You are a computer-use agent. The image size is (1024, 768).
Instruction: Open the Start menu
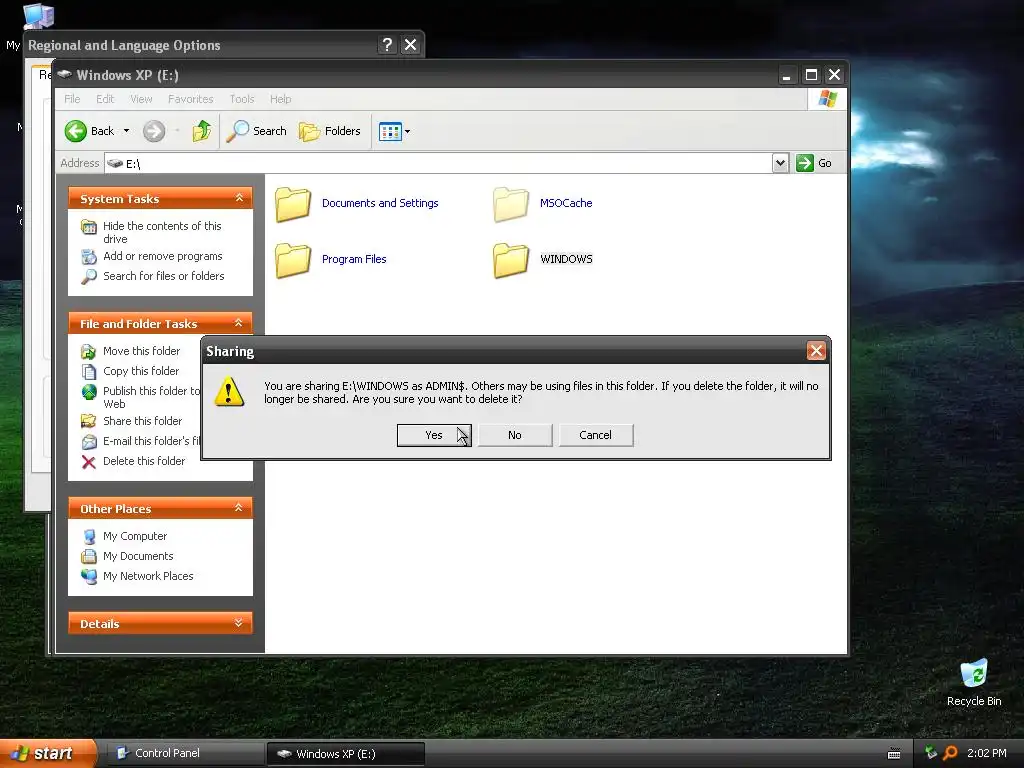point(48,753)
